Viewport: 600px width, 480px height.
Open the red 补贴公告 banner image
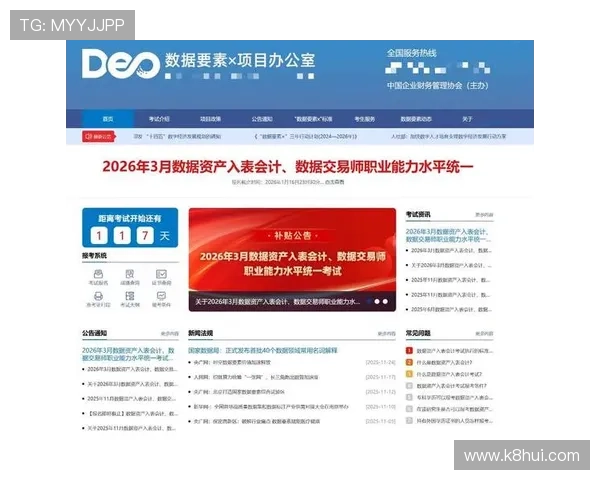click(x=292, y=251)
